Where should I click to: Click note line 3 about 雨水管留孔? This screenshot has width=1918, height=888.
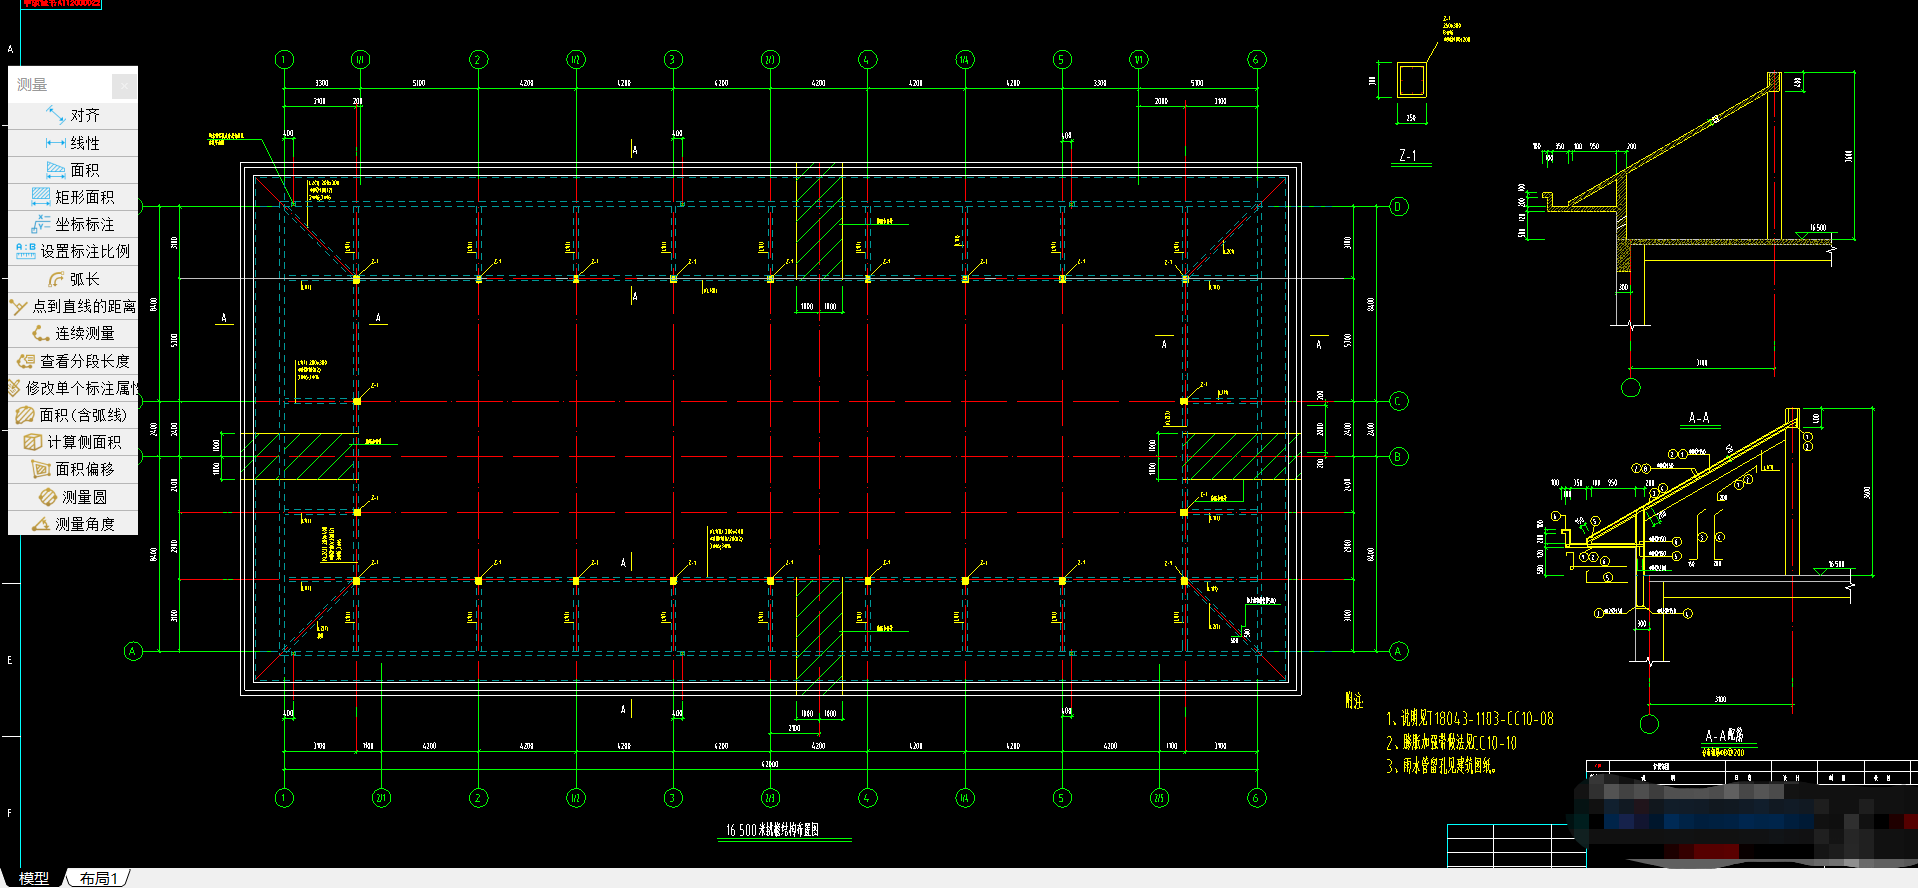coord(1441,766)
